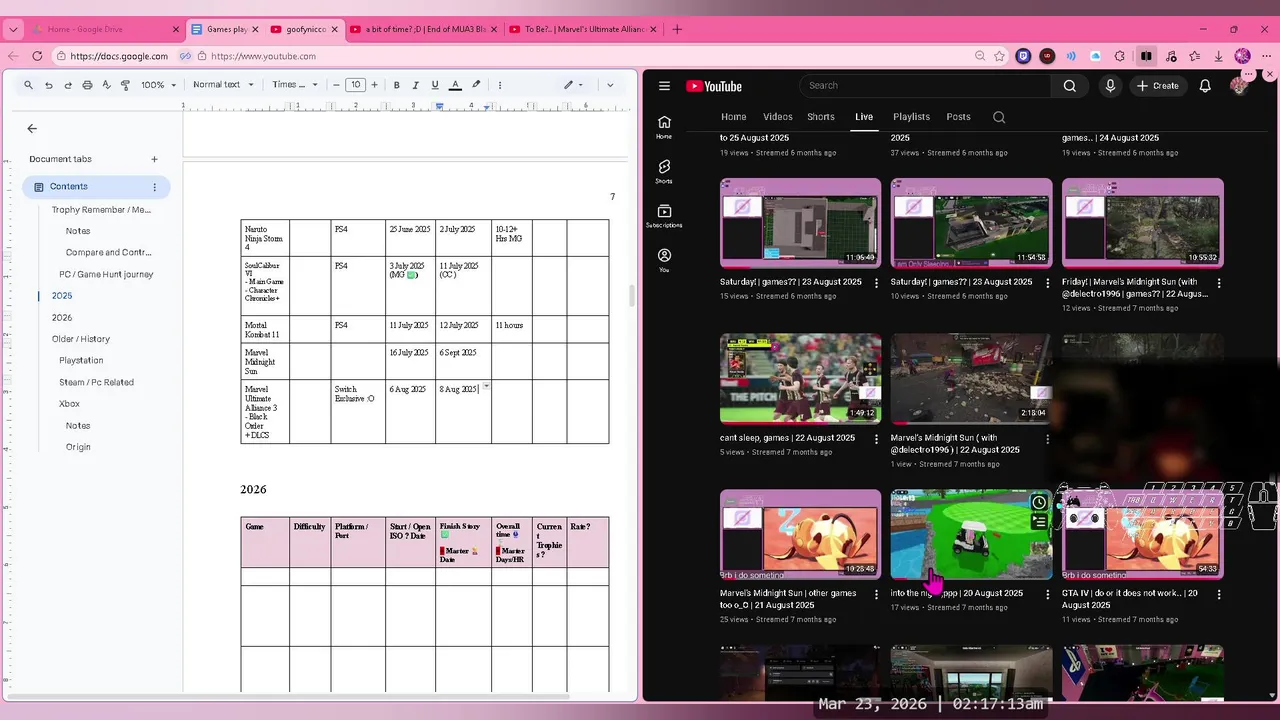Collapse the Docs menus with chevron
The image size is (1280, 720).
click(610, 85)
